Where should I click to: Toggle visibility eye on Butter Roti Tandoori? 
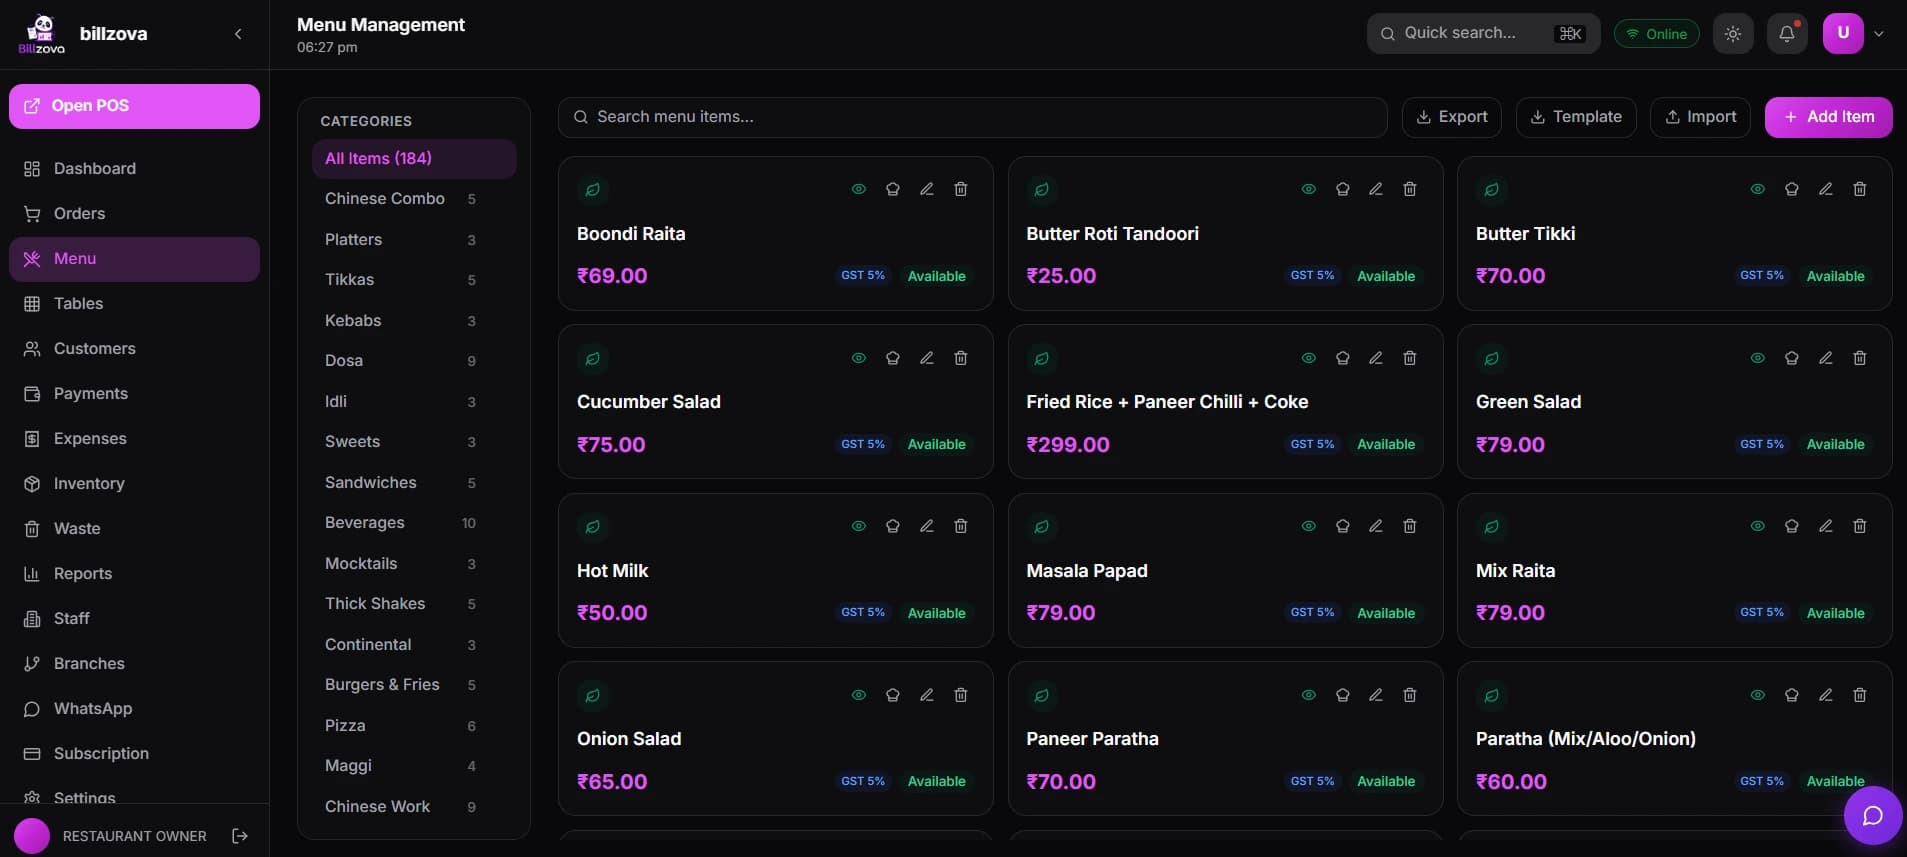[1308, 189]
